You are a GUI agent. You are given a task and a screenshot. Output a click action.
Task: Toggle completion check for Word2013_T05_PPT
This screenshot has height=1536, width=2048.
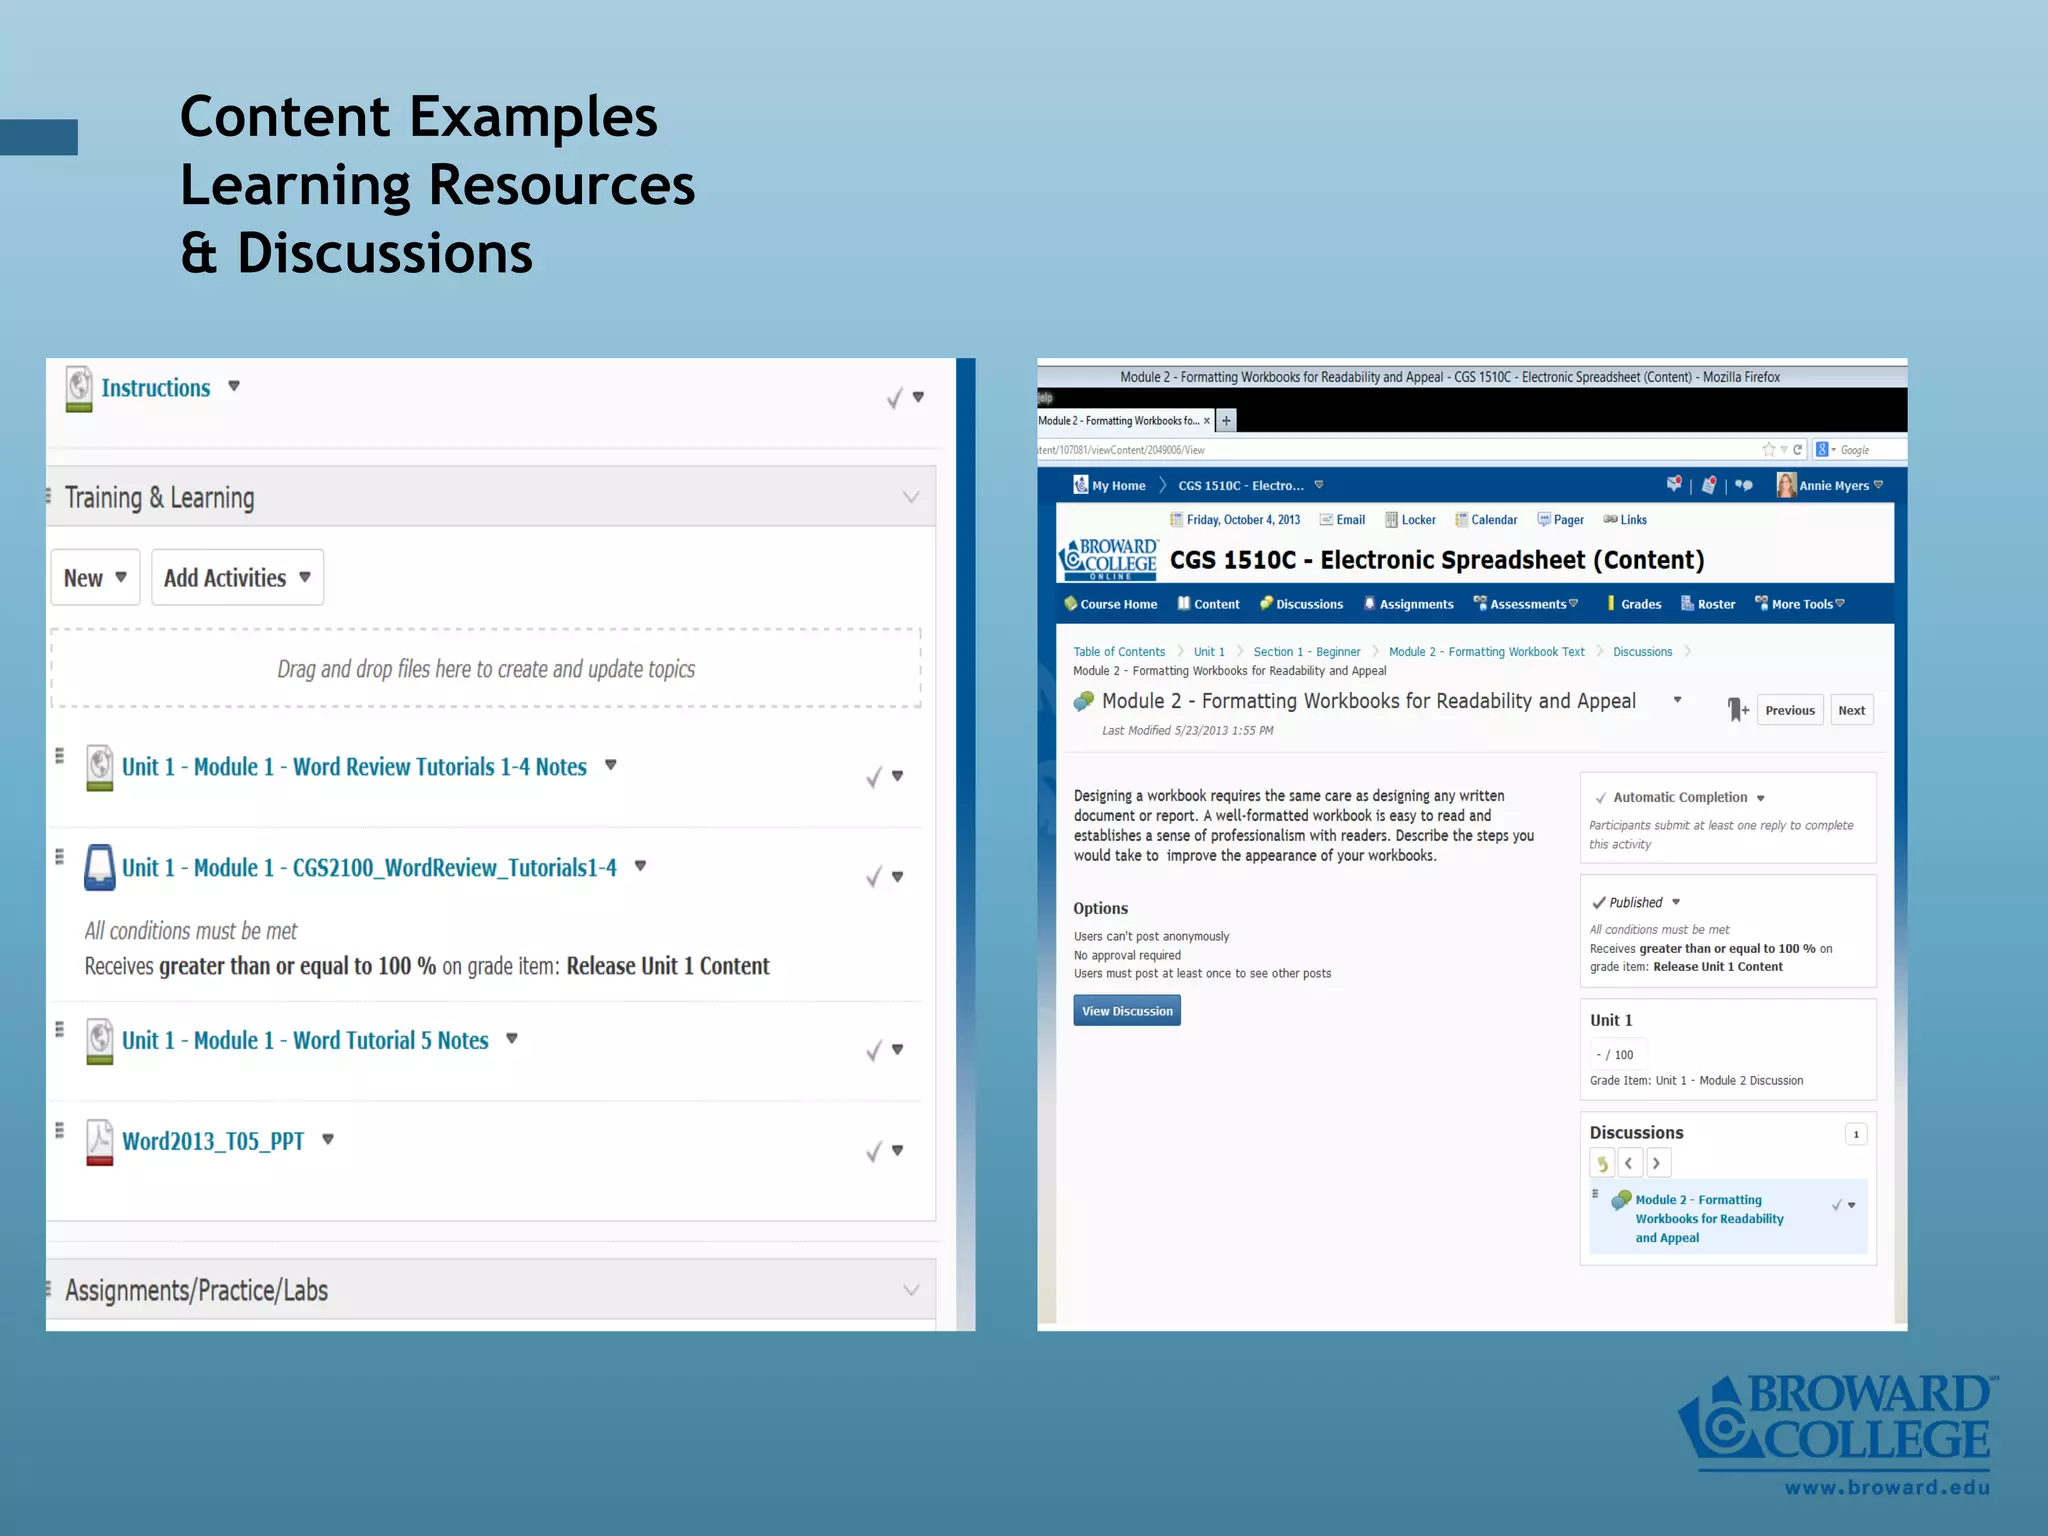coord(874,1151)
